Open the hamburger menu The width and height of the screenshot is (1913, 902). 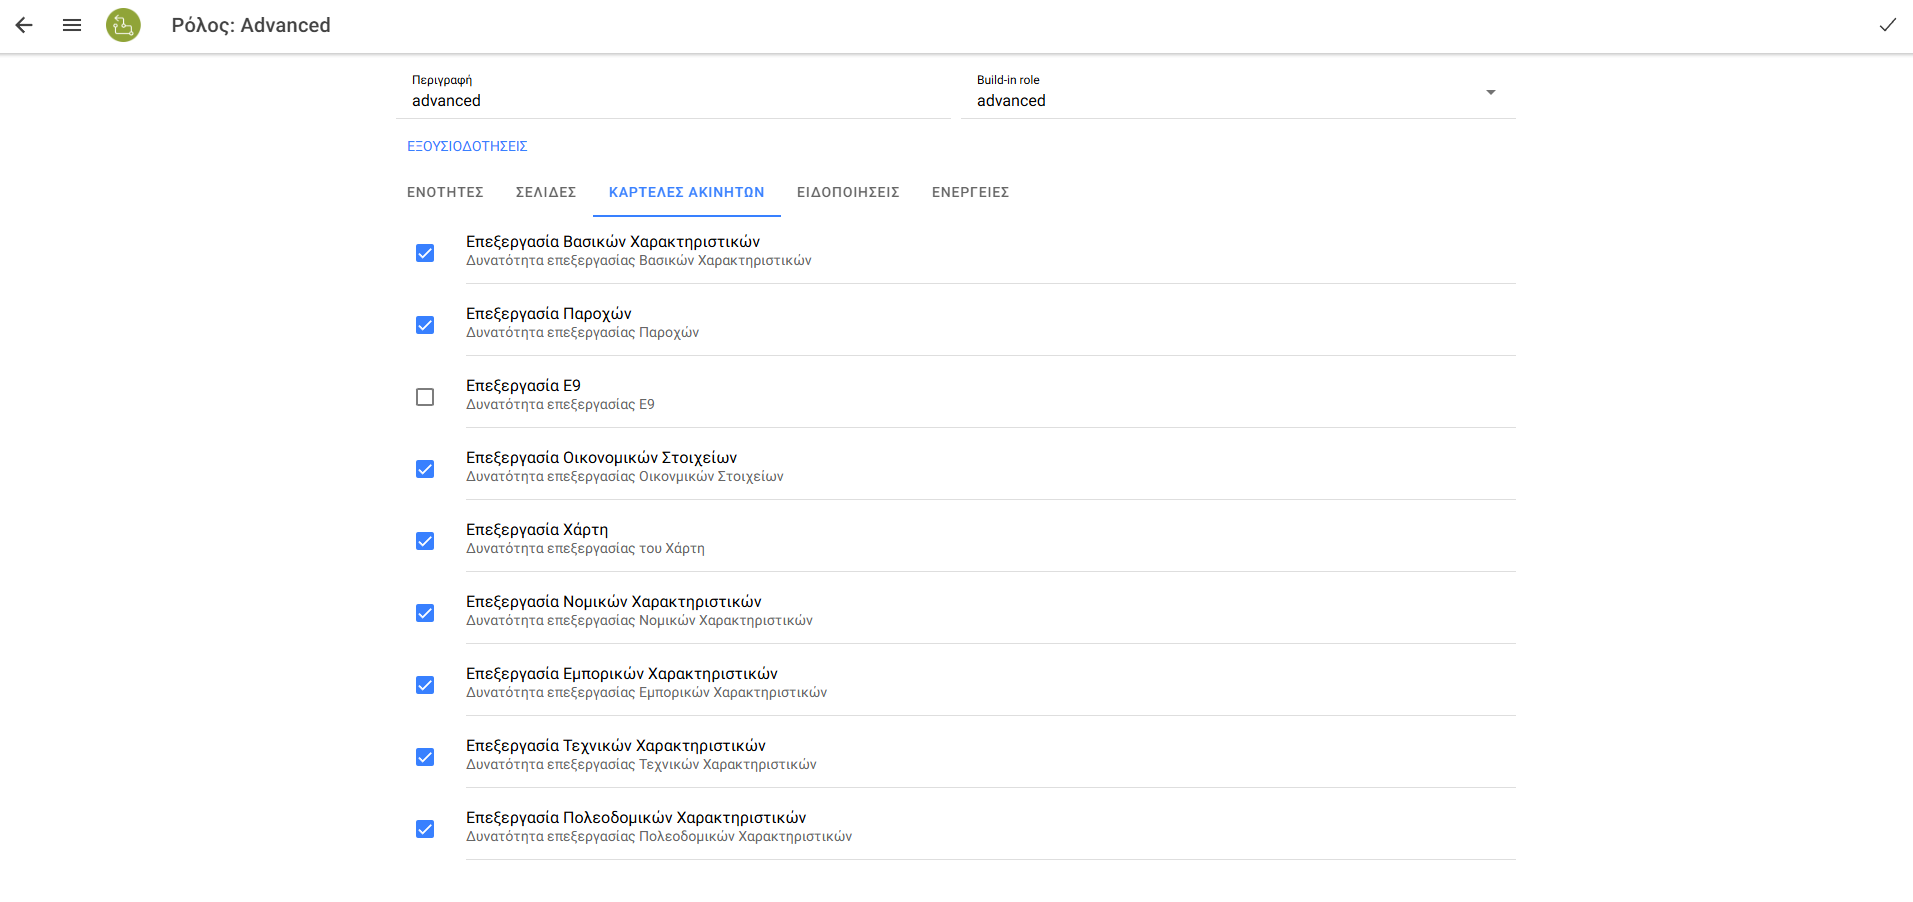(x=72, y=25)
